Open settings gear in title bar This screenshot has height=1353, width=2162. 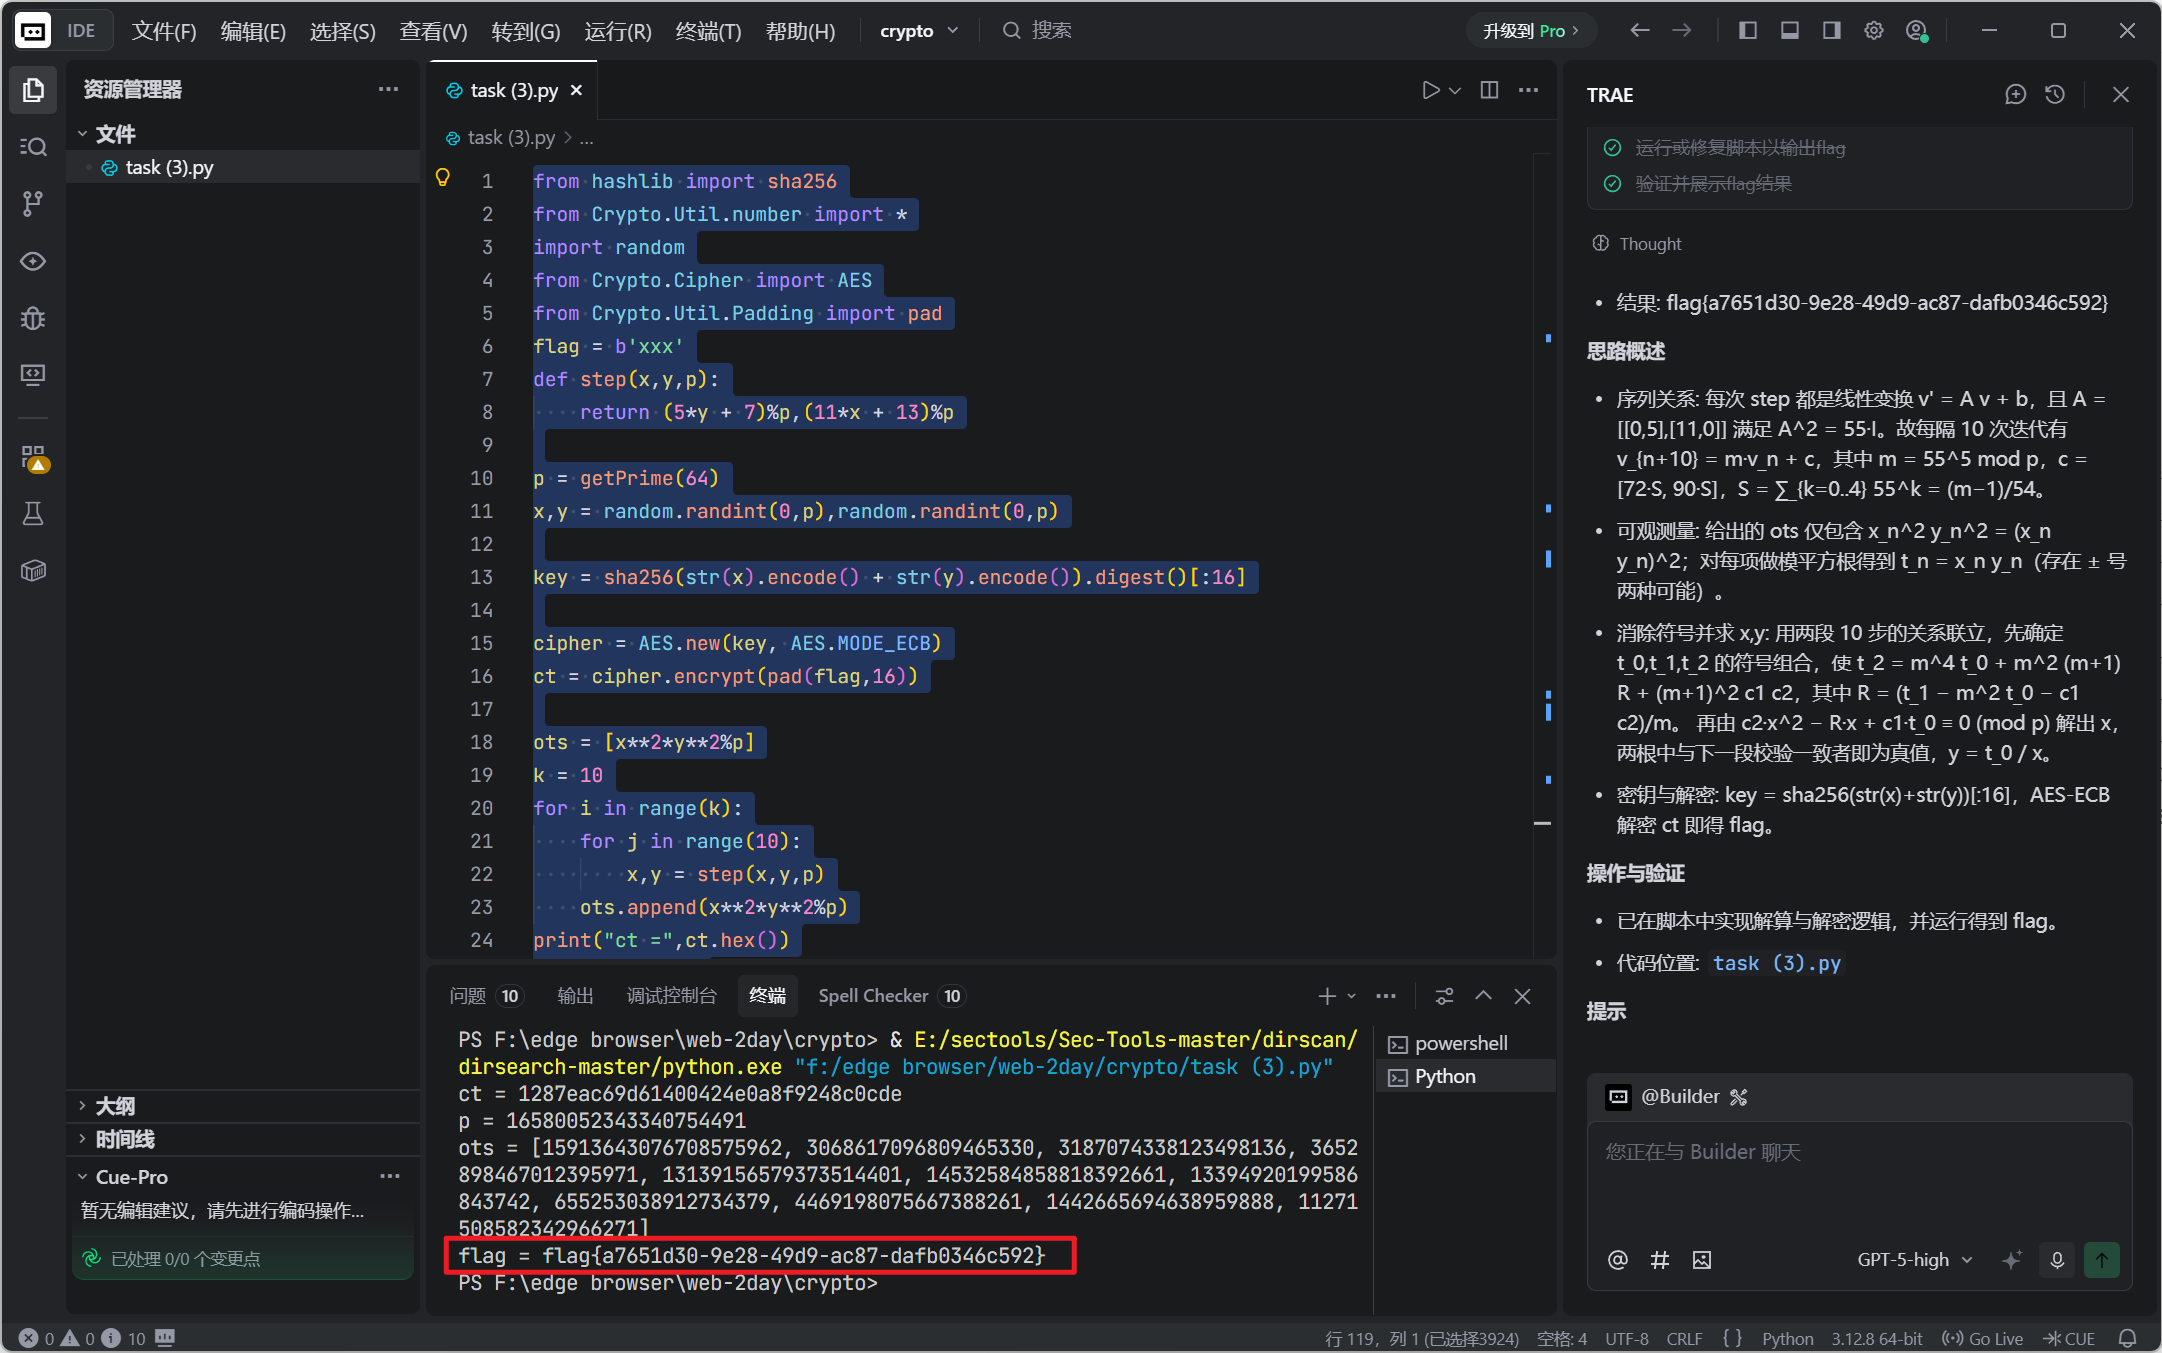1874,31
